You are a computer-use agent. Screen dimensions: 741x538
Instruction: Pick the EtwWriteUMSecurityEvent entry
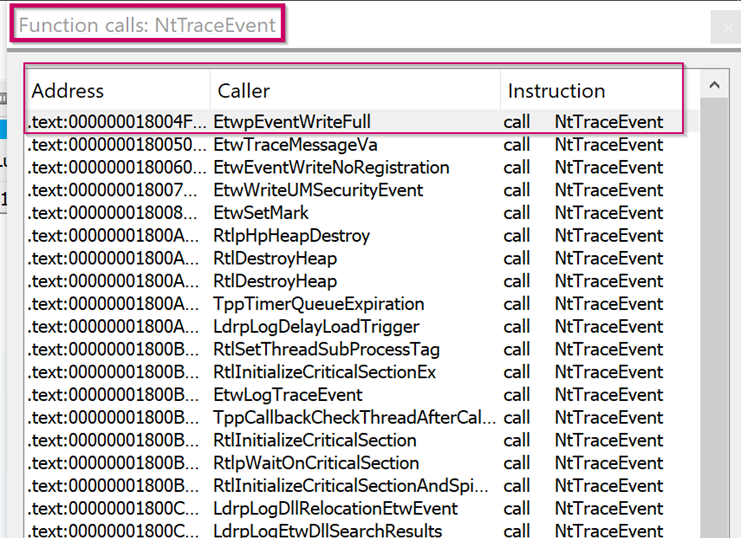318,190
